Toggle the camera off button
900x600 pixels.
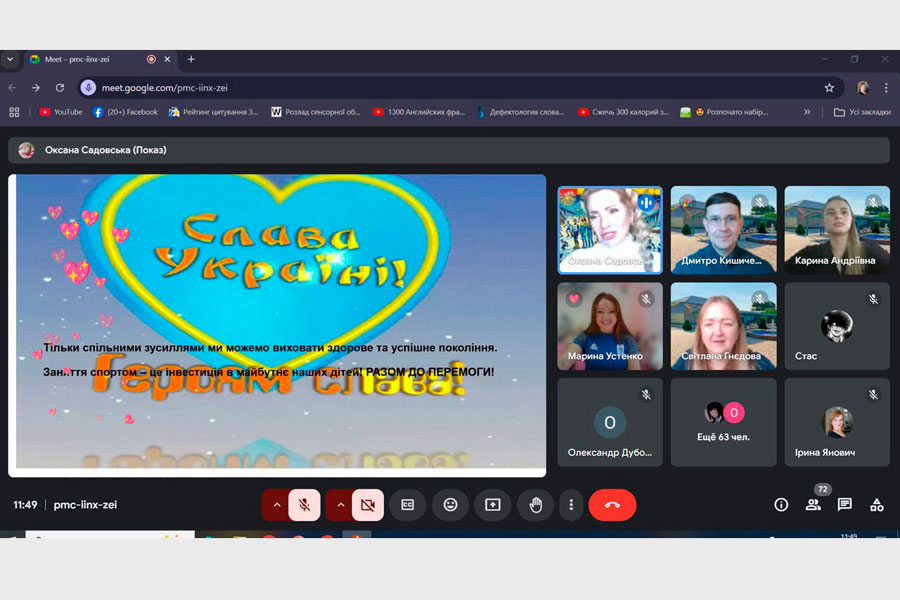point(368,505)
